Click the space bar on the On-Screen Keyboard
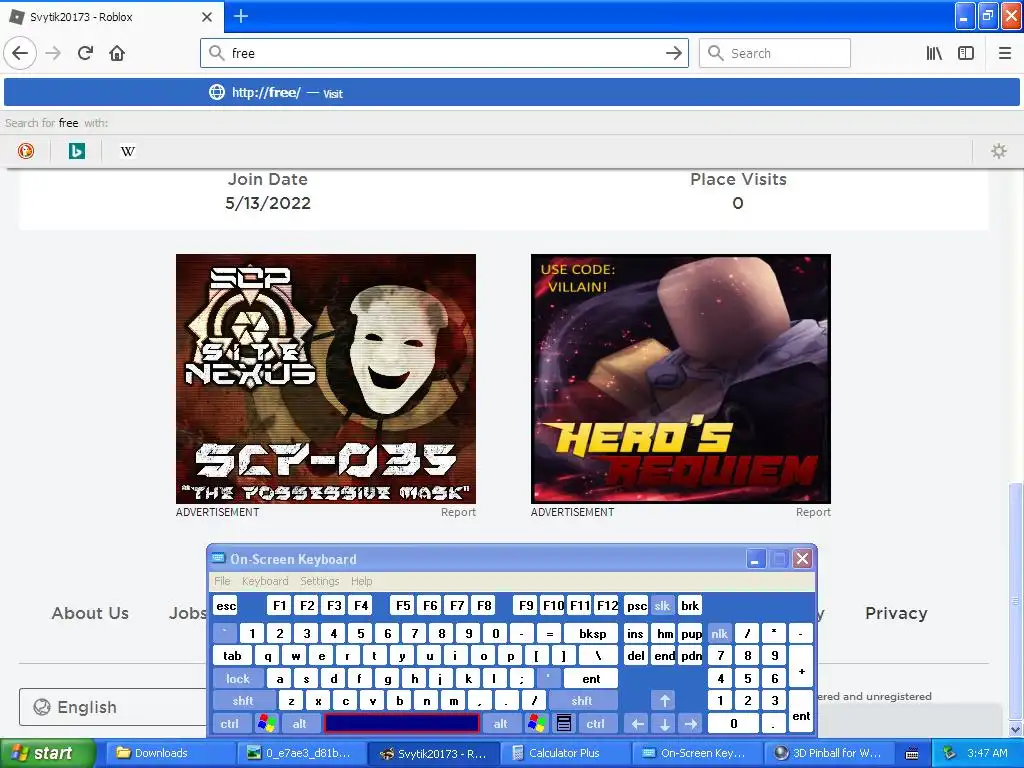 (402, 724)
